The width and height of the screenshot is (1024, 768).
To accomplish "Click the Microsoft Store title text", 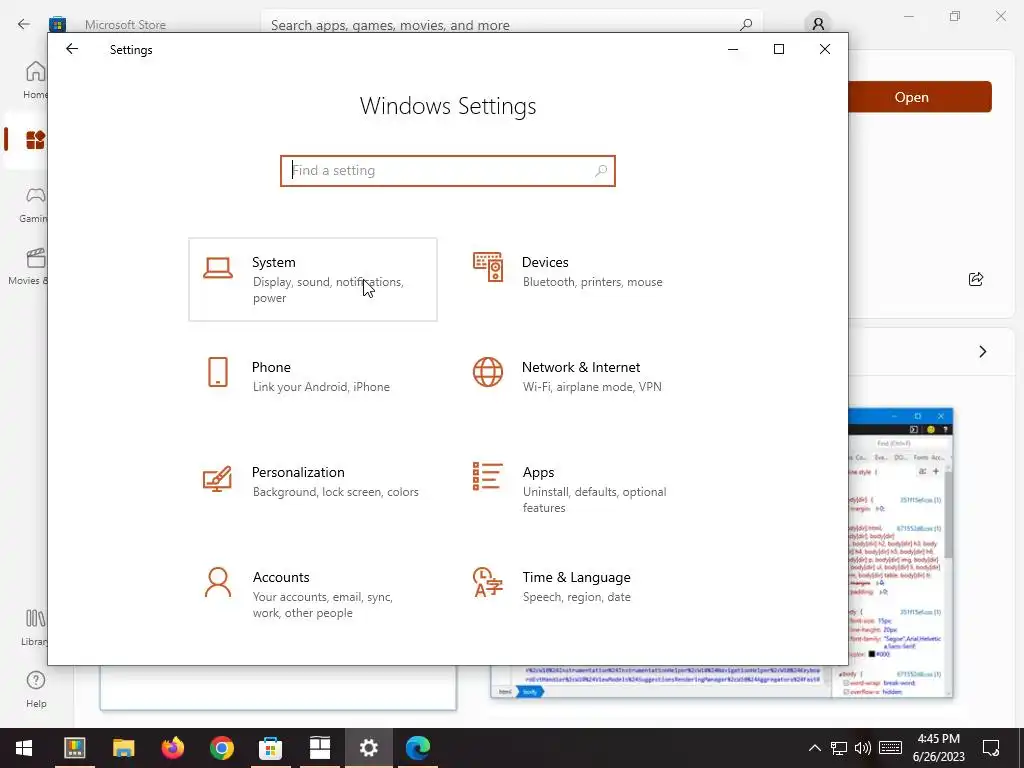I will pyautogui.click(x=125, y=25).
